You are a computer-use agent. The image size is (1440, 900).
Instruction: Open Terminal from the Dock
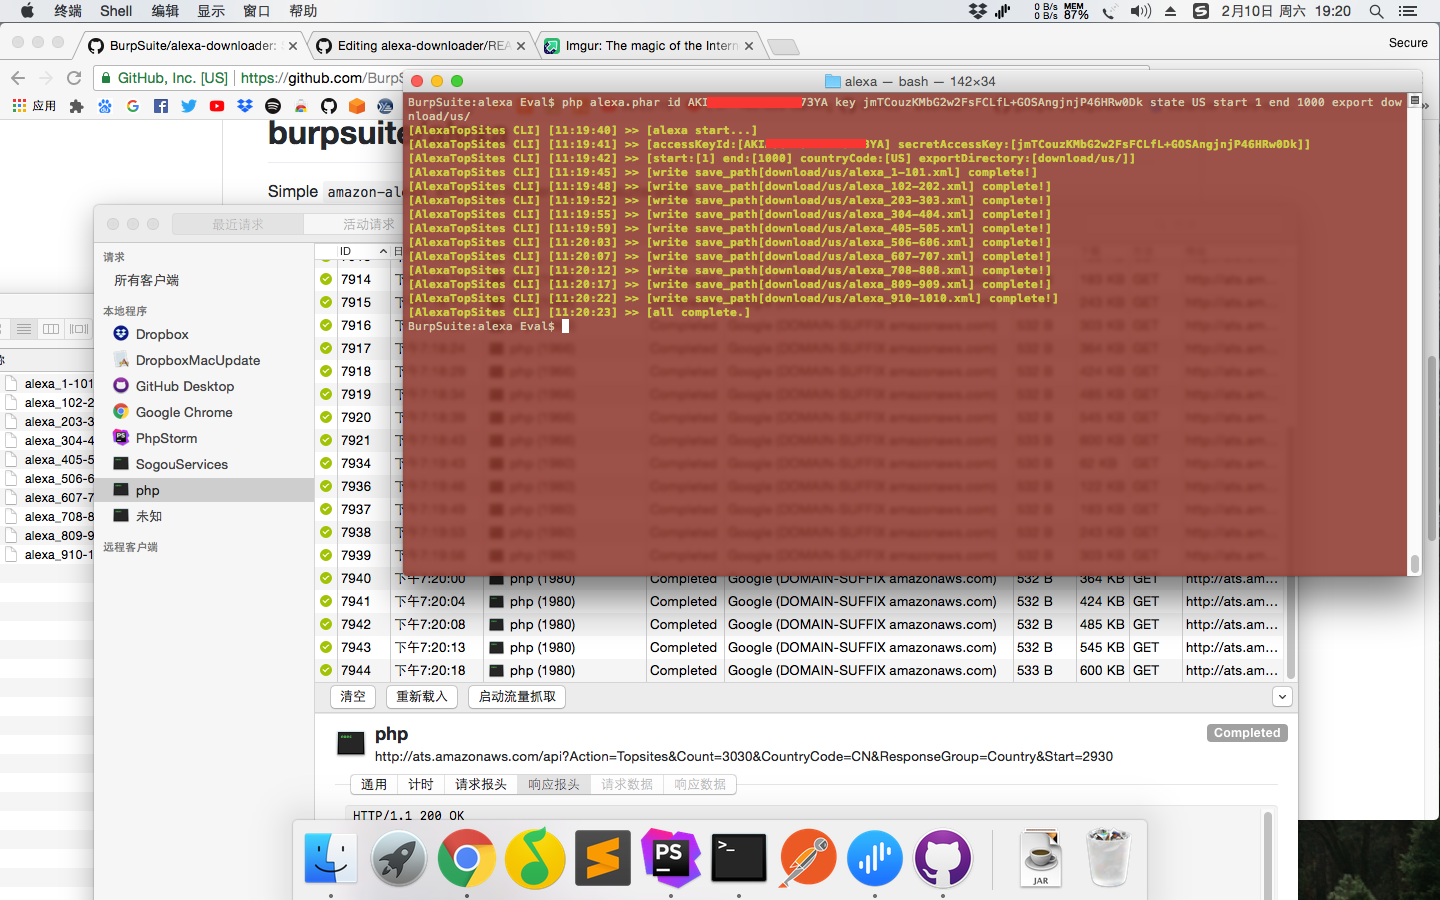[x=739, y=858]
